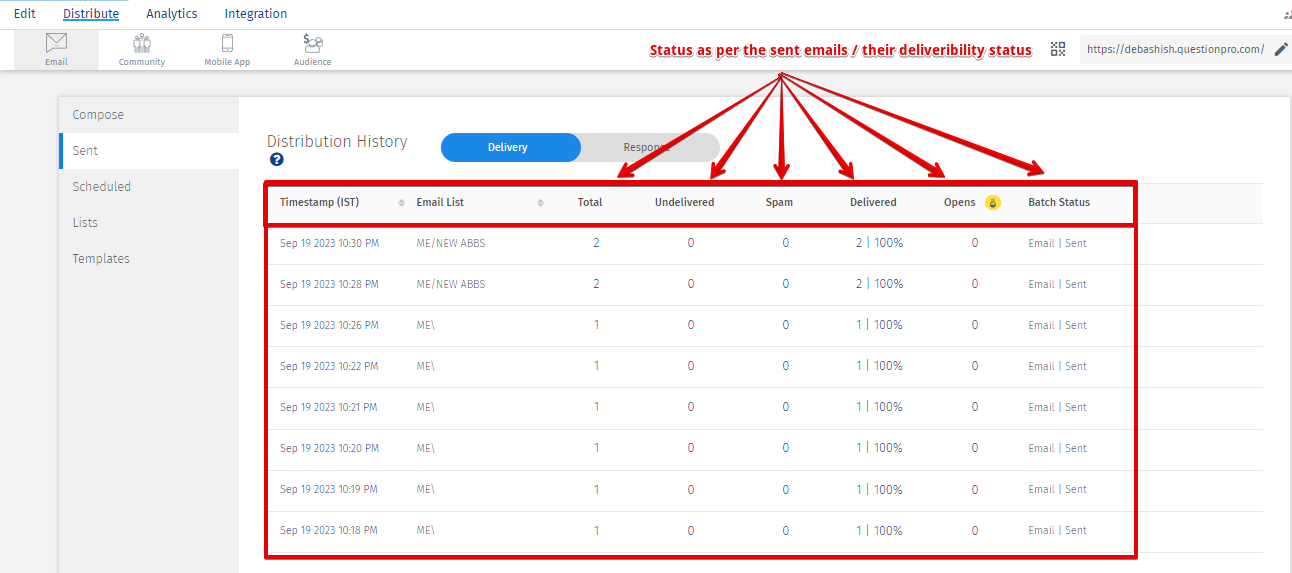Image resolution: width=1292 pixels, height=573 pixels.
Task: Click the Distribution History heading
Action: click(337, 141)
